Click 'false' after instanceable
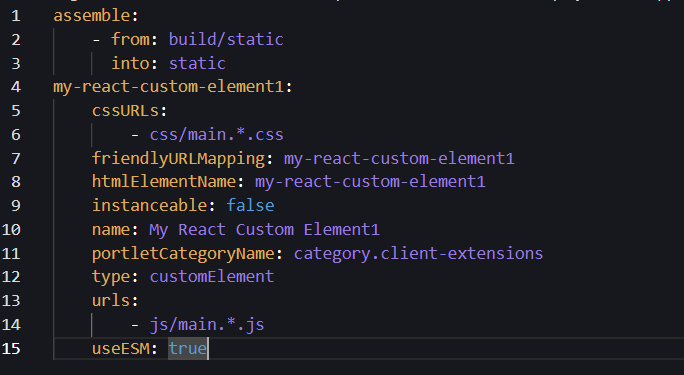This screenshot has width=684, height=375. pos(250,205)
